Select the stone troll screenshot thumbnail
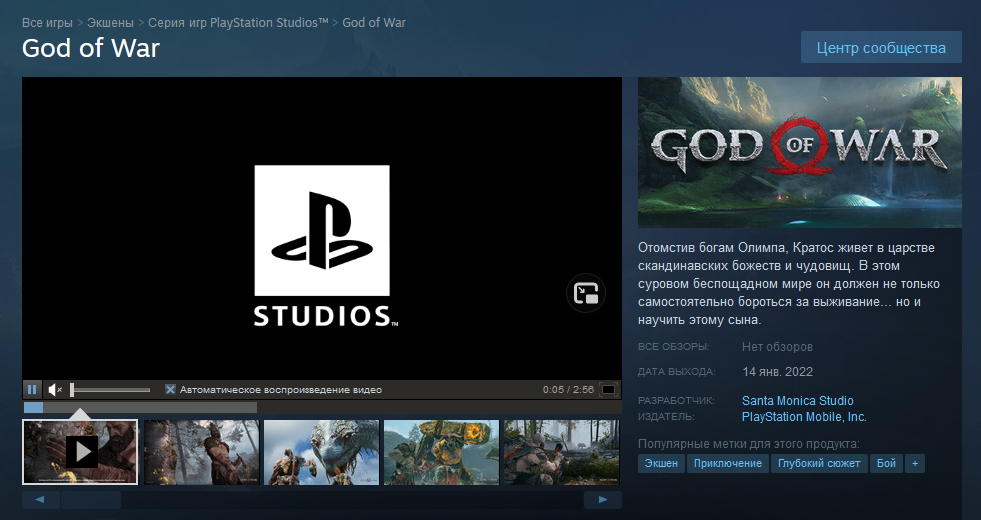981x520 pixels. (441, 452)
